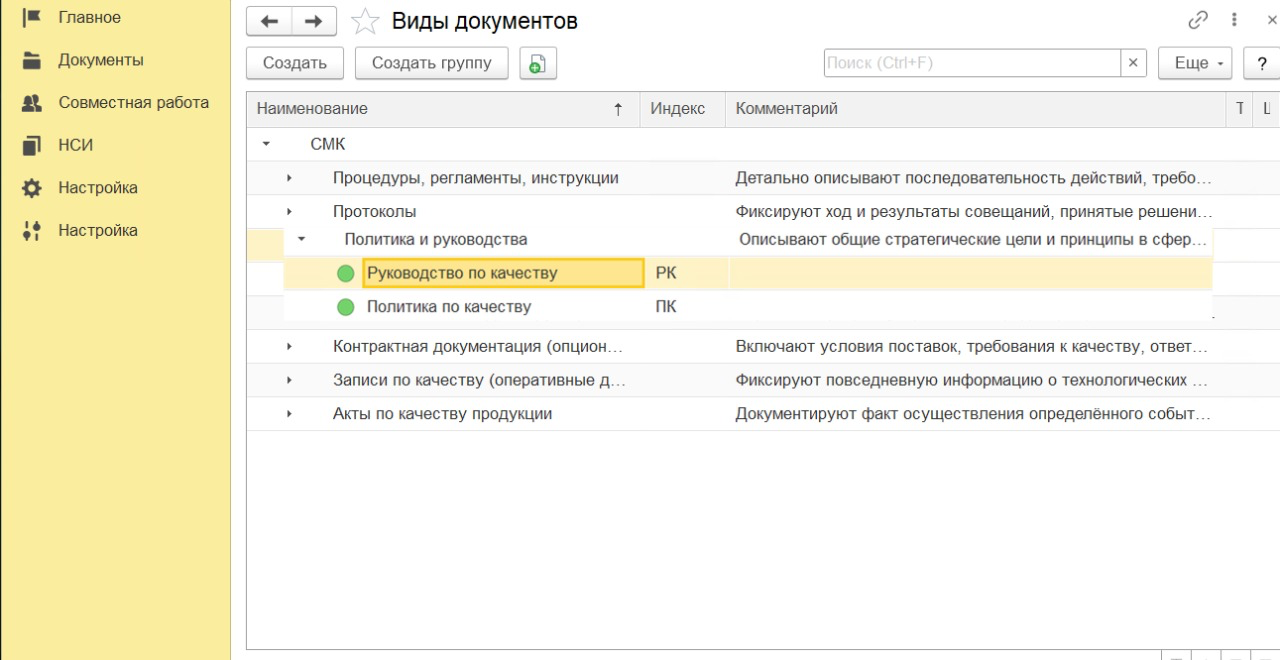Image resolution: width=1280 pixels, height=660 pixels.
Task: Expand the Акты по качеству продукции group
Action: (x=289, y=414)
